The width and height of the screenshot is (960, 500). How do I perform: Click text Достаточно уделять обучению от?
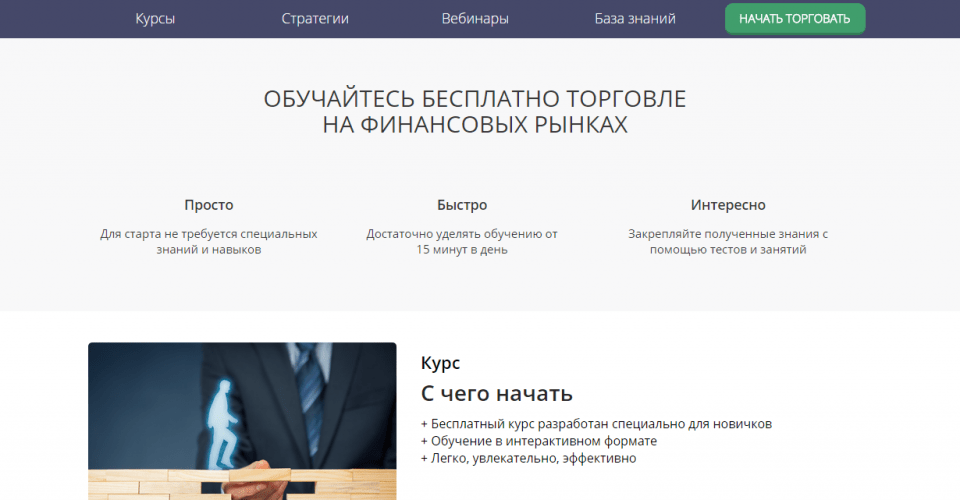click(462, 234)
